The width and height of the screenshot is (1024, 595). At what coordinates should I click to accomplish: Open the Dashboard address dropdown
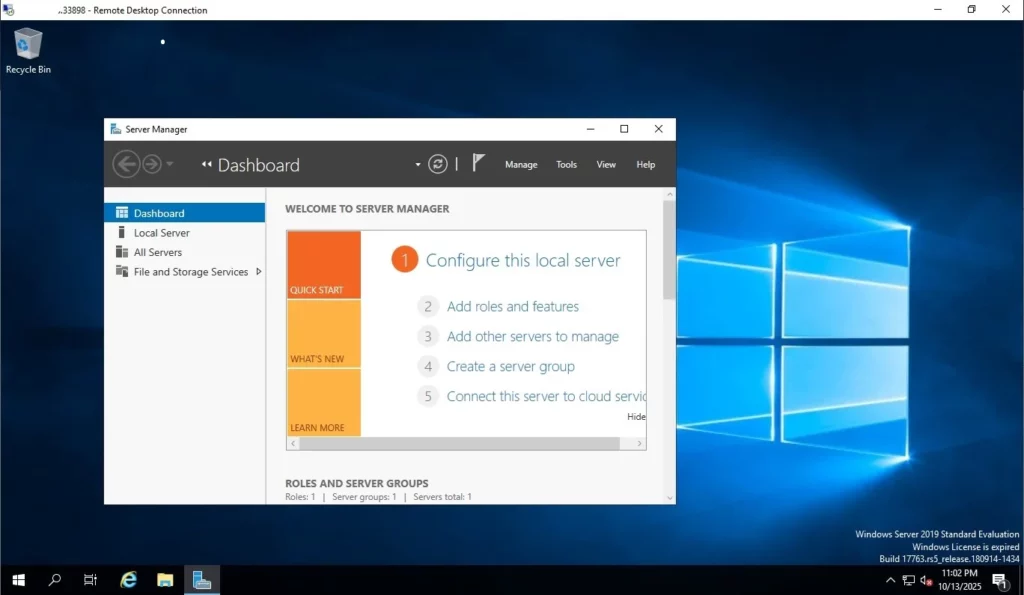click(x=417, y=163)
